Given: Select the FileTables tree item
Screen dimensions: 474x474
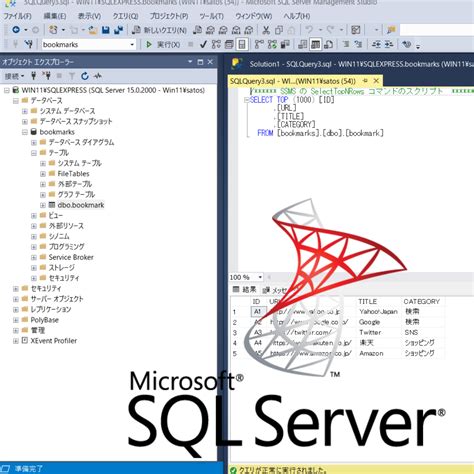Looking at the screenshot, I should (73, 174).
